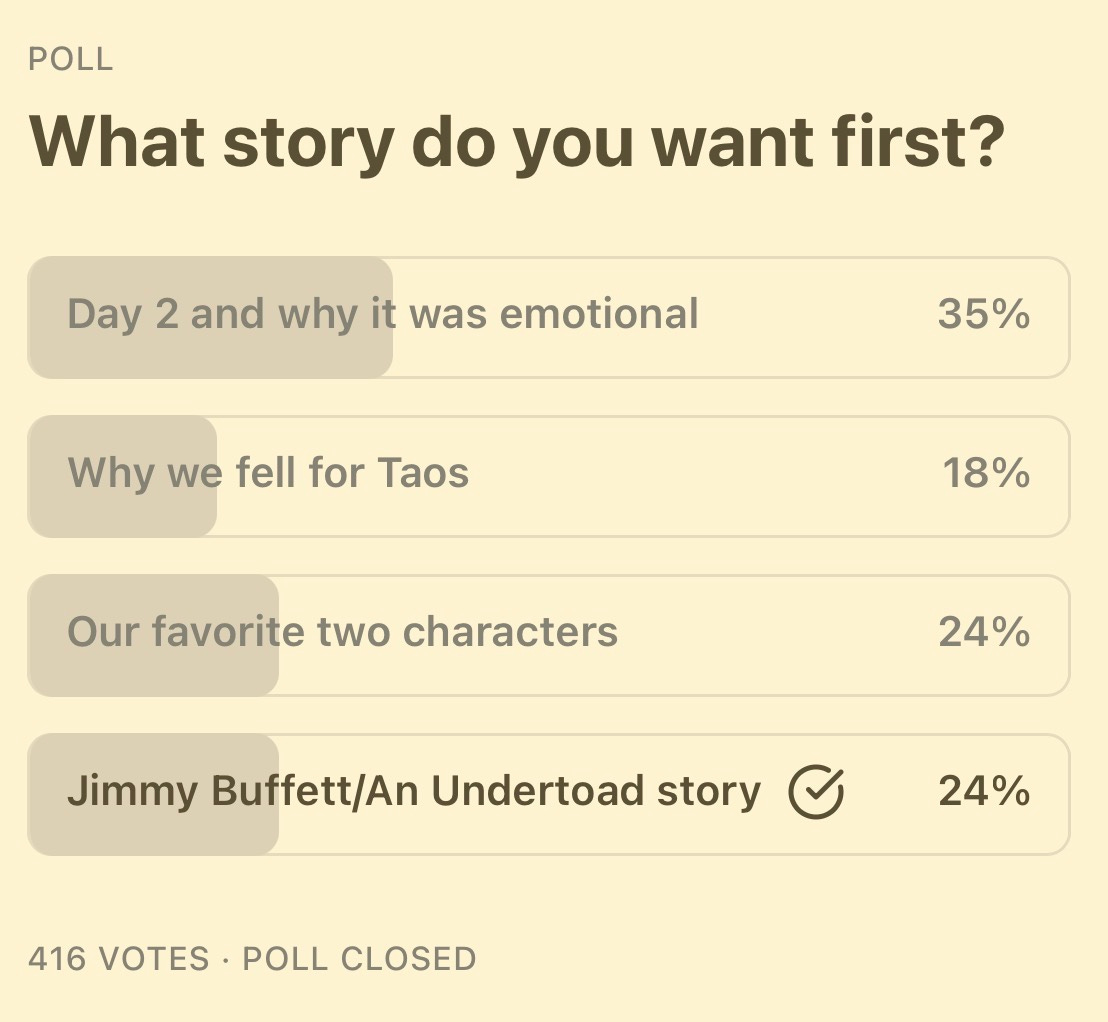Select 'Why we fell for Taos' option

pyautogui.click(x=548, y=476)
